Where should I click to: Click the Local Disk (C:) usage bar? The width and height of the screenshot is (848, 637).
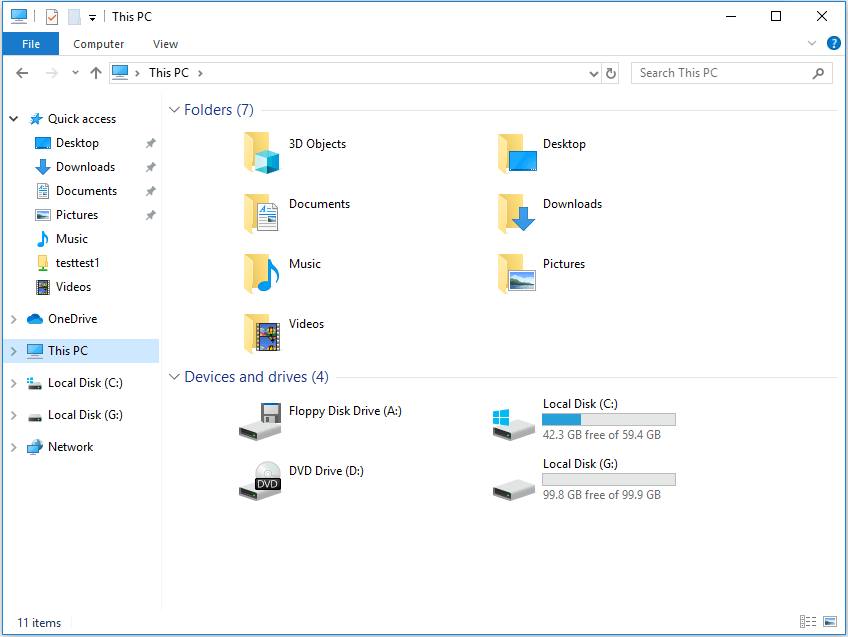click(609, 419)
